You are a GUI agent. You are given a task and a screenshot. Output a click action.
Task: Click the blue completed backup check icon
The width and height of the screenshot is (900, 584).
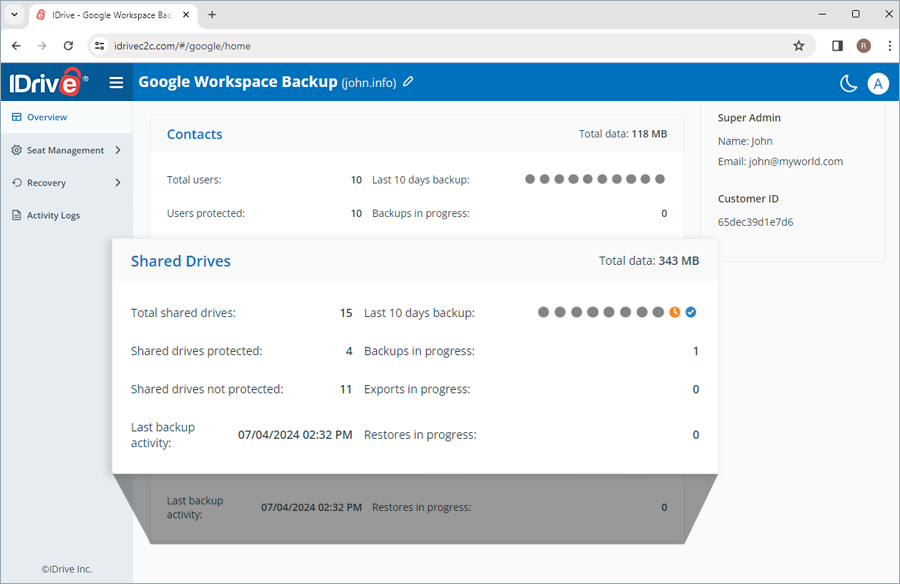[x=691, y=312]
